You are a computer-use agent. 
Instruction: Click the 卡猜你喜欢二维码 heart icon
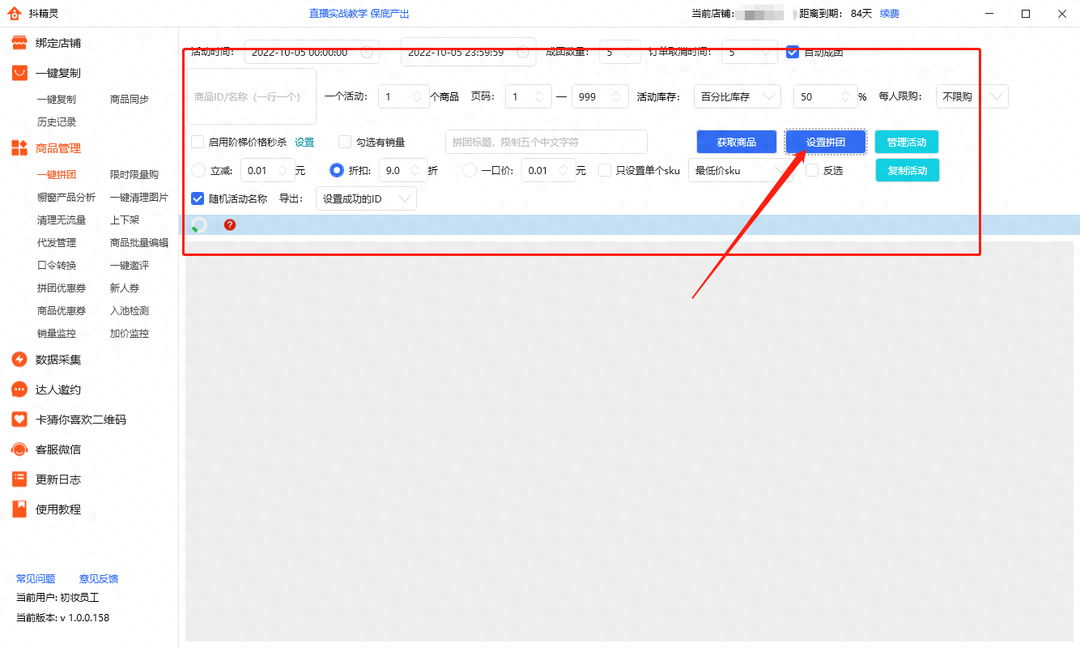coord(19,419)
